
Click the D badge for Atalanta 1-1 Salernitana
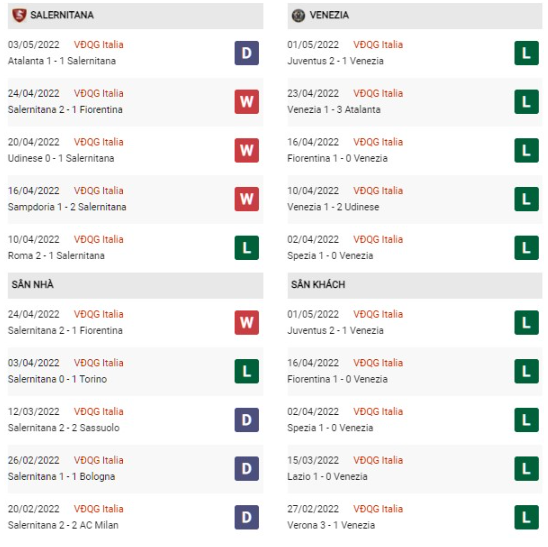pyautogui.click(x=247, y=53)
